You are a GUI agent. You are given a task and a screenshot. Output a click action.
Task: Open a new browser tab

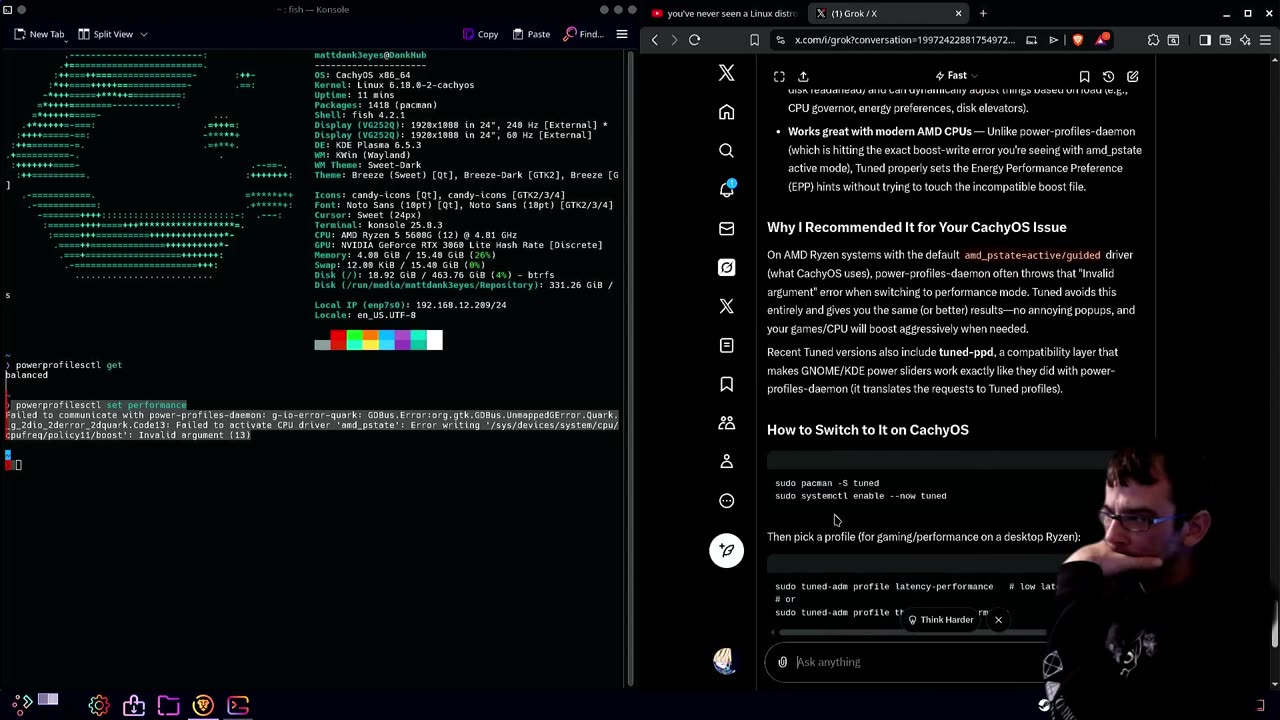[983, 13]
